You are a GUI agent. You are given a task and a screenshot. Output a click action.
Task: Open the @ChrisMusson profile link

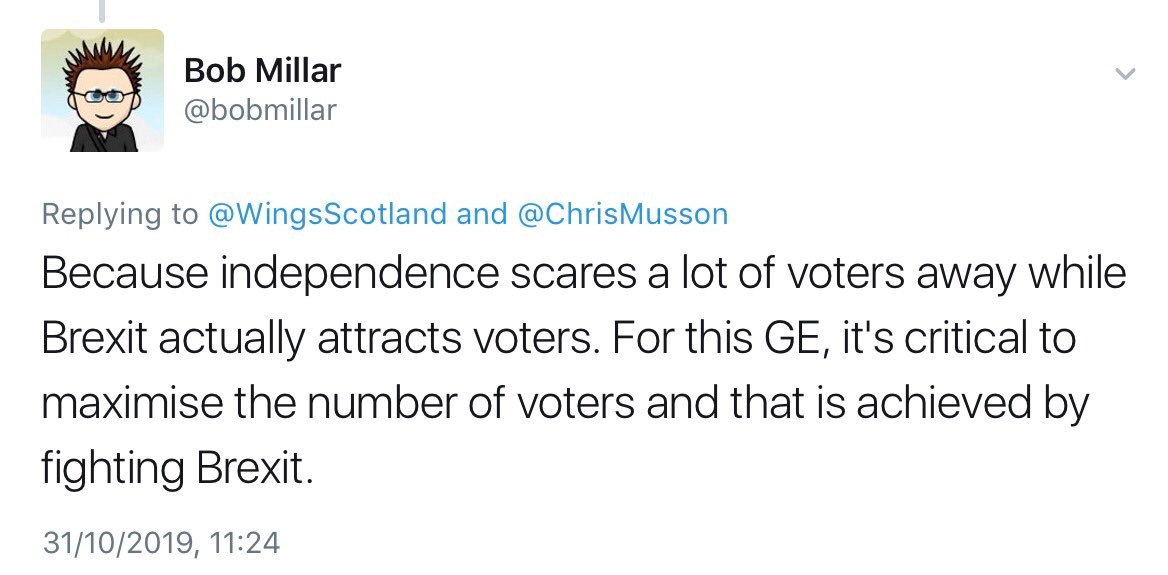point(621,215)
